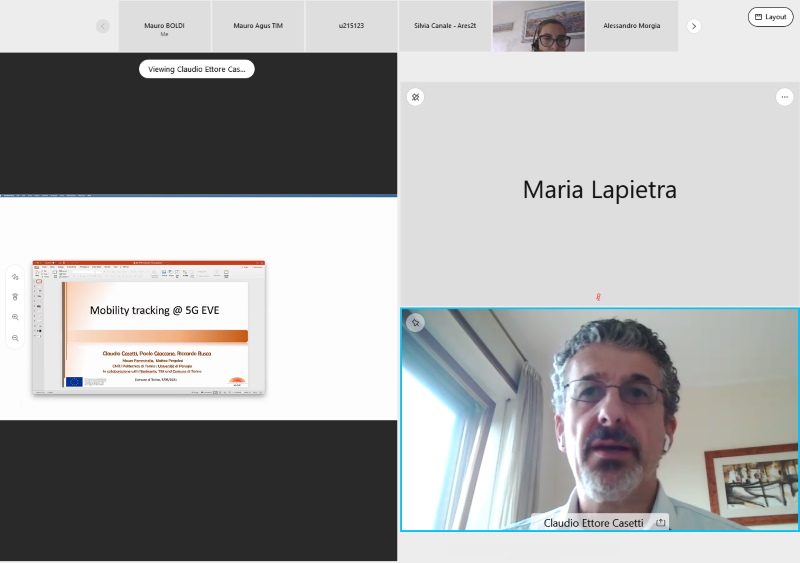
Task: Zoom out of the shared content
Action: tap(15, 338)
